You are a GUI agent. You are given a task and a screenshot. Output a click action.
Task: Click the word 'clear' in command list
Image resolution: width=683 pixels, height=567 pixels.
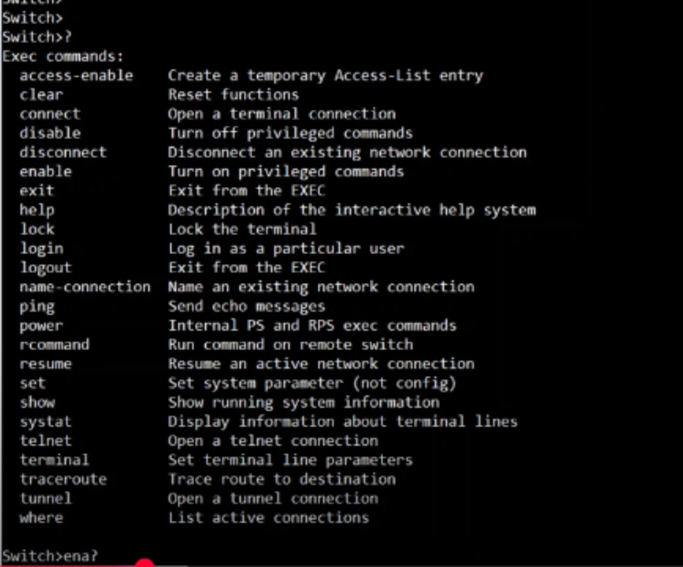pyautogui.click(x=41, y=95)
